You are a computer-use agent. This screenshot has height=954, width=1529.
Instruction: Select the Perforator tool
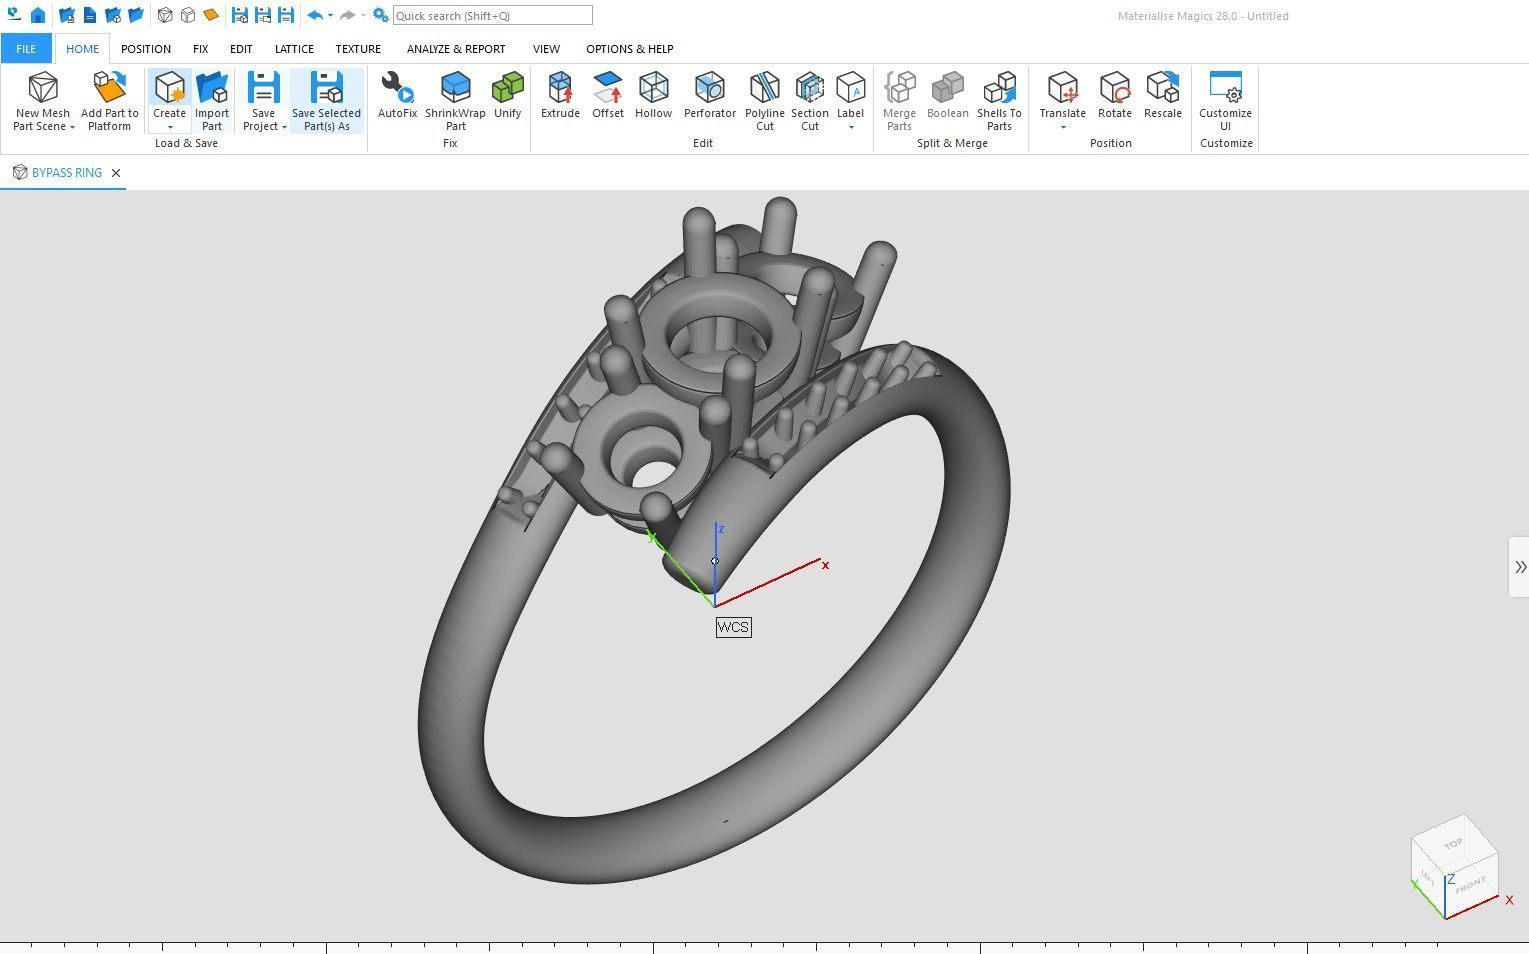710,95
